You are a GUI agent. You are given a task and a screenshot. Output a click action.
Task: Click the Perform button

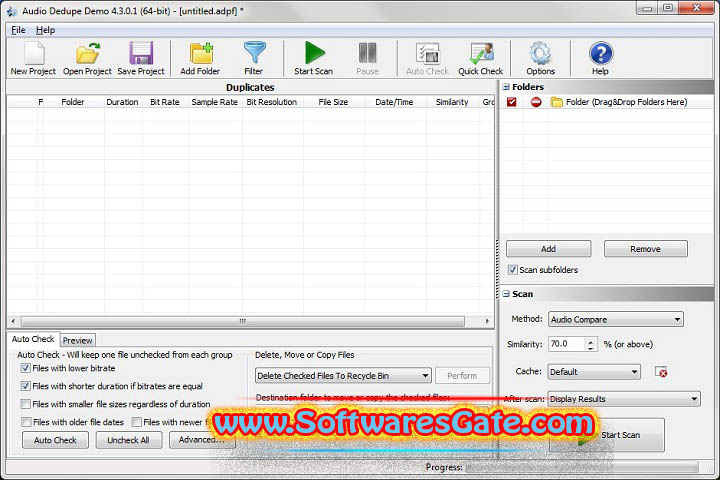[x=462, y=375]
